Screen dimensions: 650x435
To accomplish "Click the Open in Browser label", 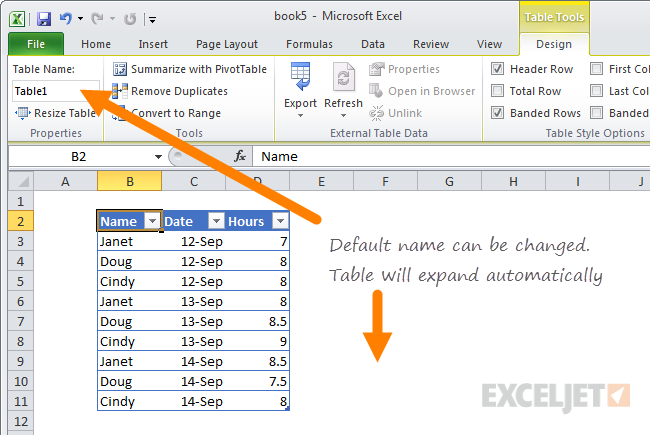I will [432, 91].
